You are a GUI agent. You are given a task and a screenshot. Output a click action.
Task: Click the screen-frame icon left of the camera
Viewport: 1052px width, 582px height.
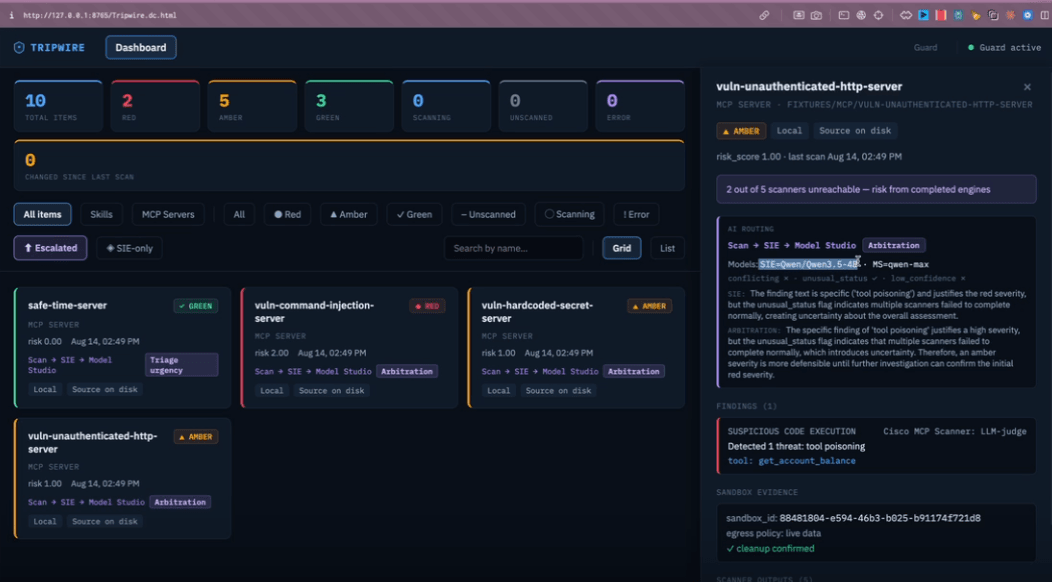click(x=798, y=15)
